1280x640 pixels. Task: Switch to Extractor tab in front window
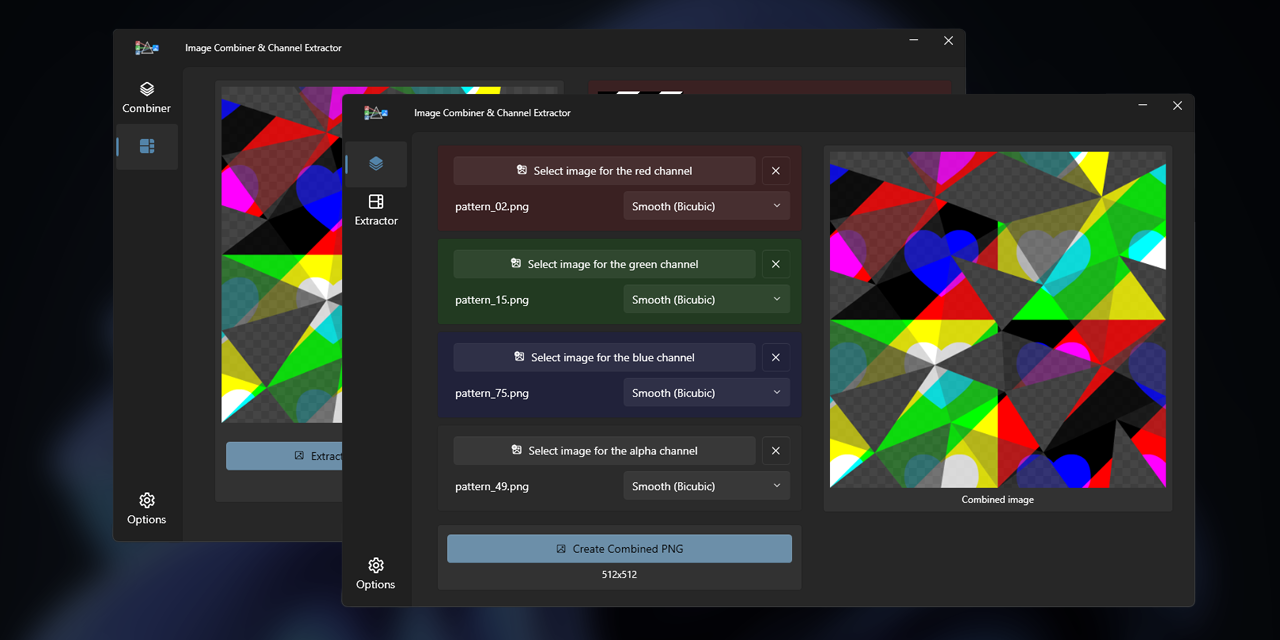click(376, 210)
